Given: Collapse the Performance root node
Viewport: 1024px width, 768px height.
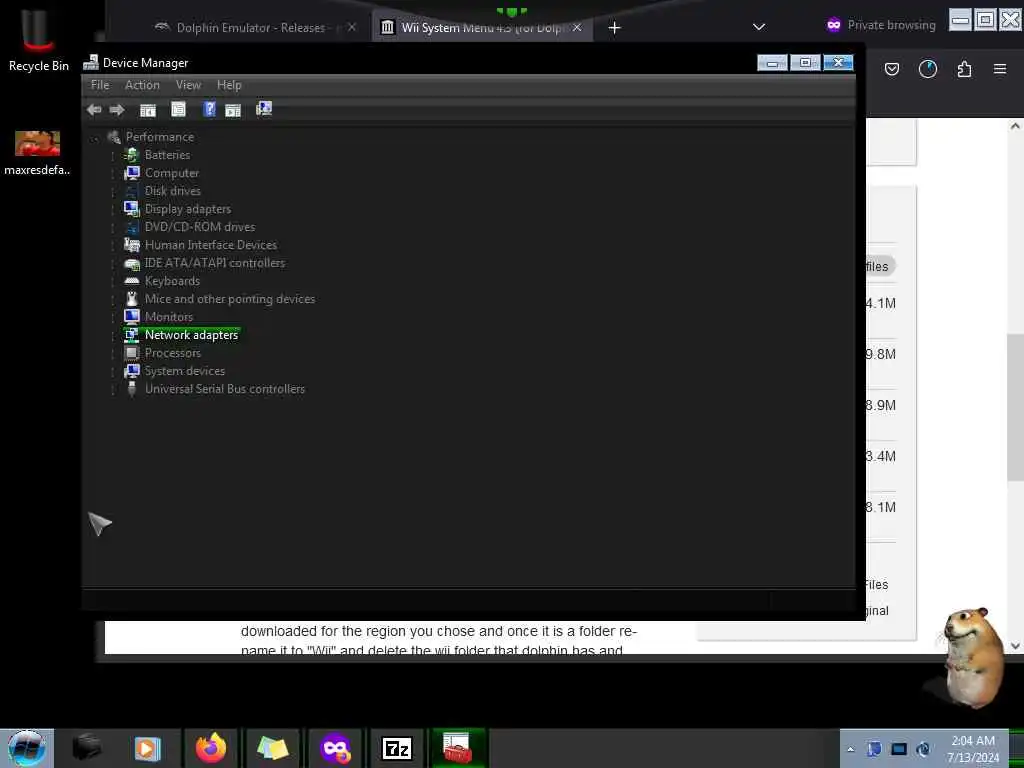Looking at the screenshot, I should tap(95, 138).
